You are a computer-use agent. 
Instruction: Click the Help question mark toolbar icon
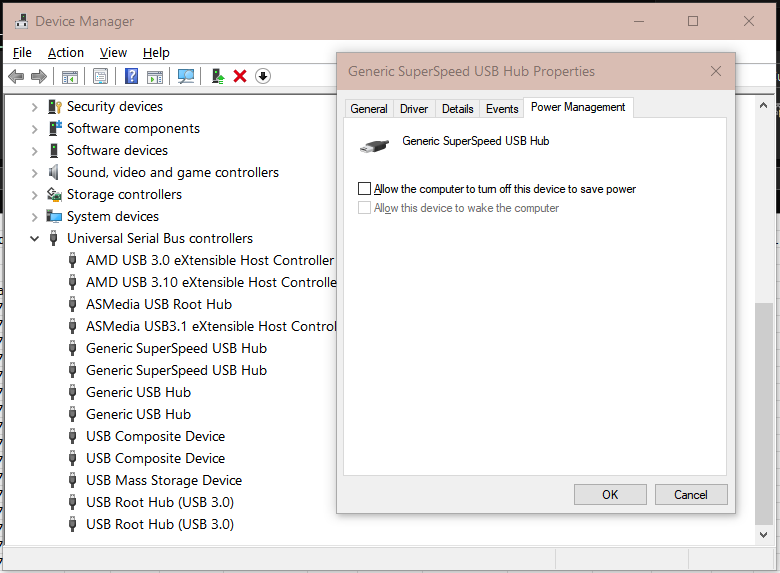point(131,76)
